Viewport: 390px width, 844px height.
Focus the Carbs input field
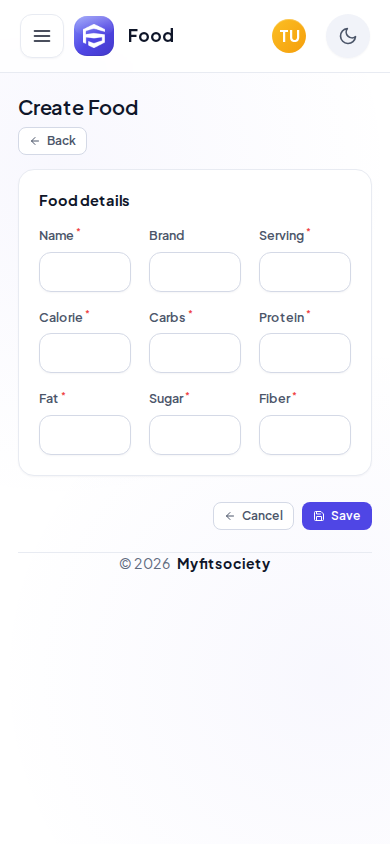(195, 353)
